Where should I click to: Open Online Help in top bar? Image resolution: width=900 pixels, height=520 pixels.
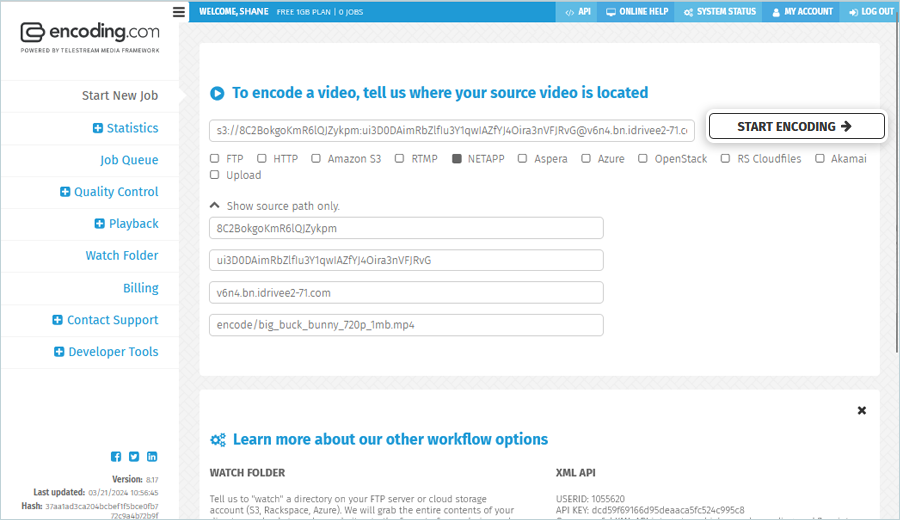[x=637, y=11]
